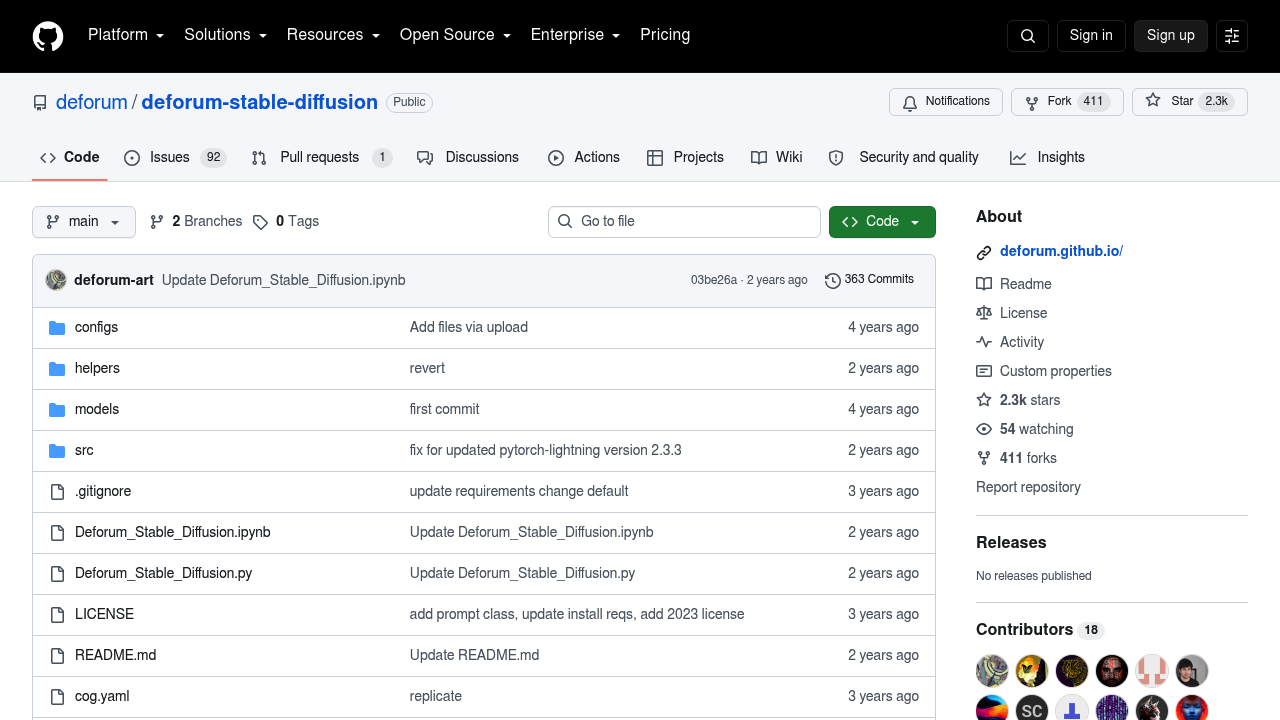This screenshot has width=1280, height=720.
Task: Open the green Code dropdown button
Action: [882, 222]
